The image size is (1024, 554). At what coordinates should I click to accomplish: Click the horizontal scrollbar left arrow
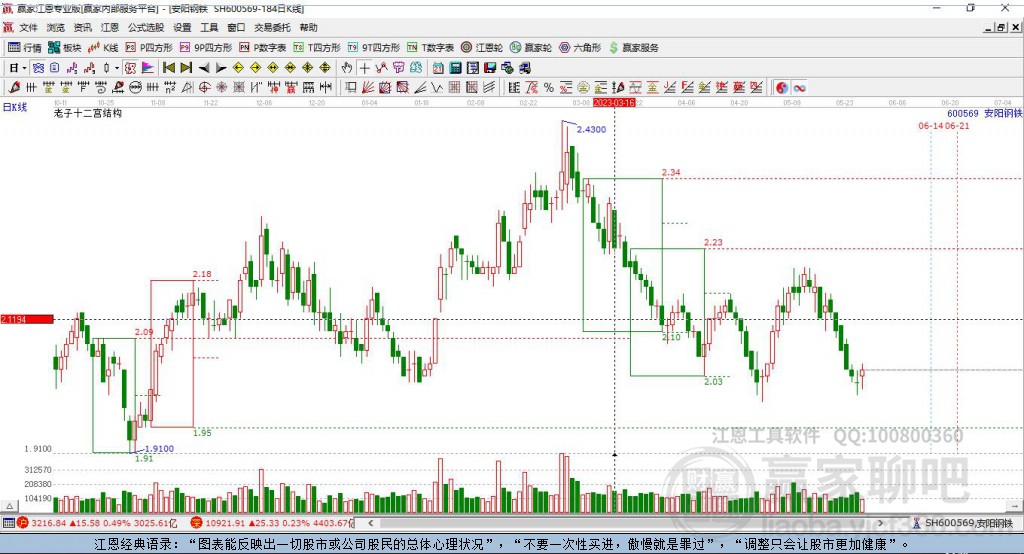(x=371, y=523)
